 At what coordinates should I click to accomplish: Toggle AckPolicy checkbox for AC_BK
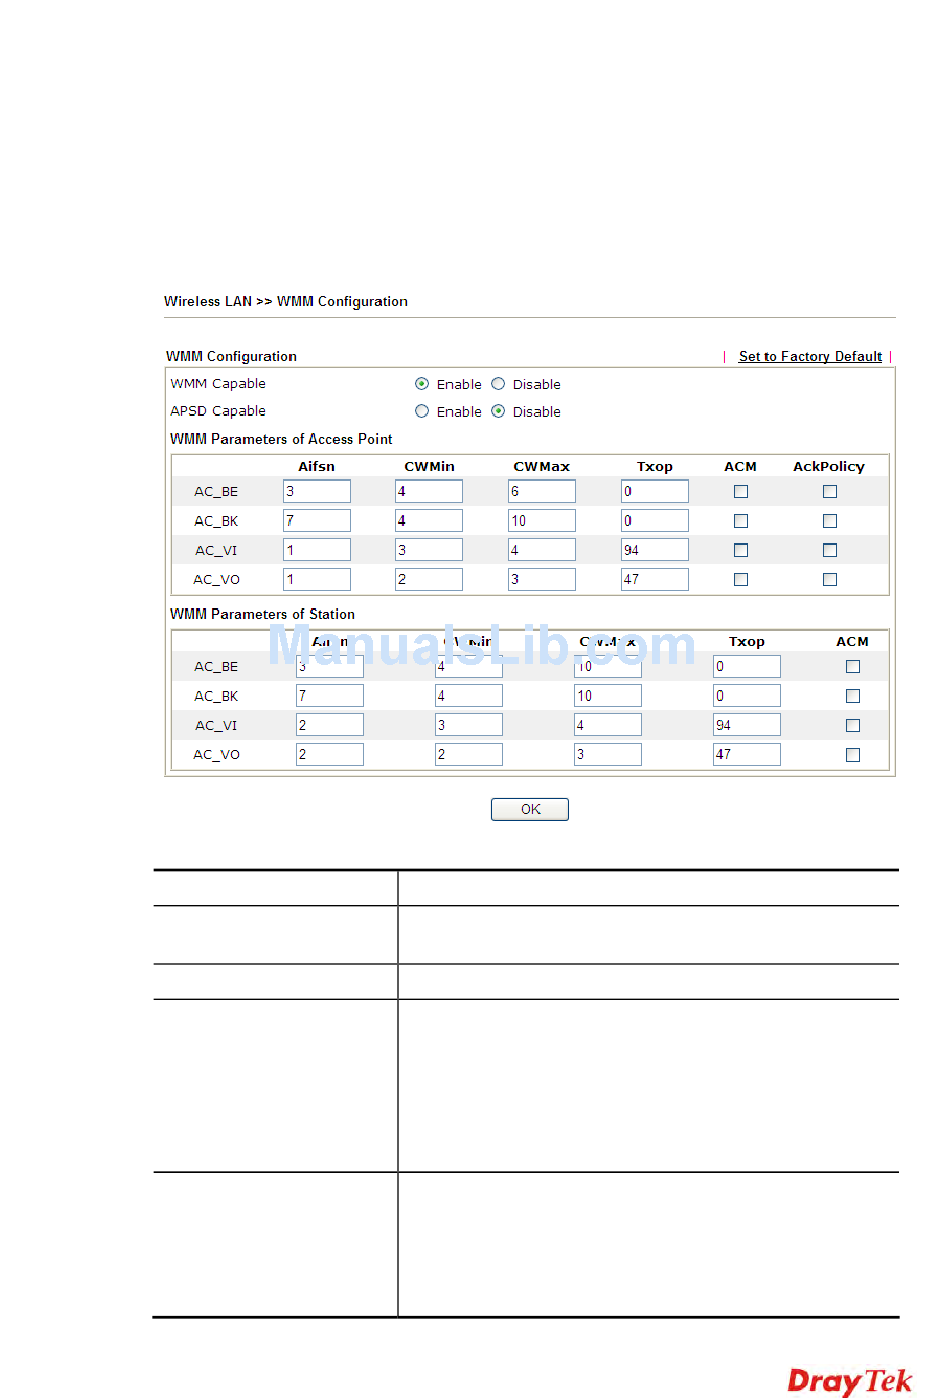830,521
